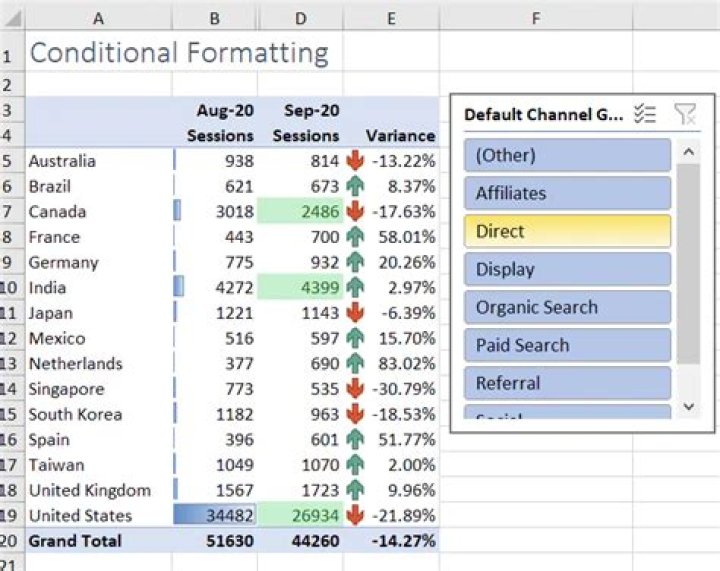The width and height of the screenshot is (720, 571).
Task: Click Netherlands' green up arrow icon
Action: [354, 364]
